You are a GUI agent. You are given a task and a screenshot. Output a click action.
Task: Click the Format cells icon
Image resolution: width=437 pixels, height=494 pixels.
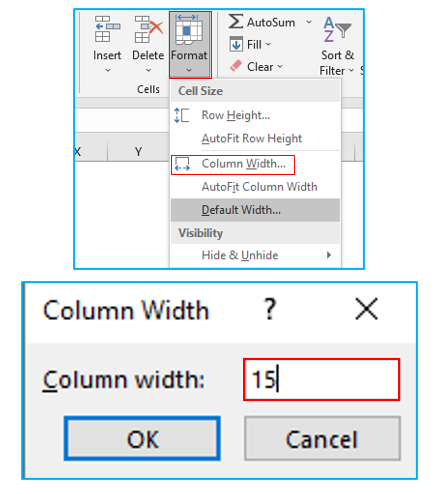[189, 30]
